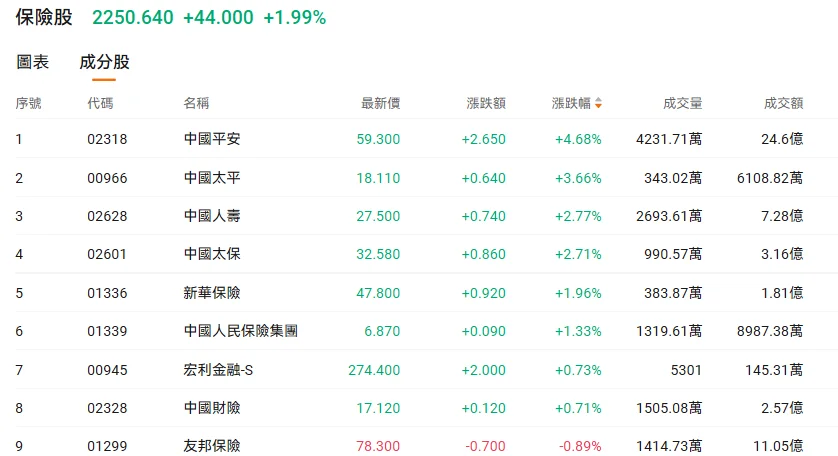
Task: Select 中國太保 in the list
Action: click(x=212, y=254)
